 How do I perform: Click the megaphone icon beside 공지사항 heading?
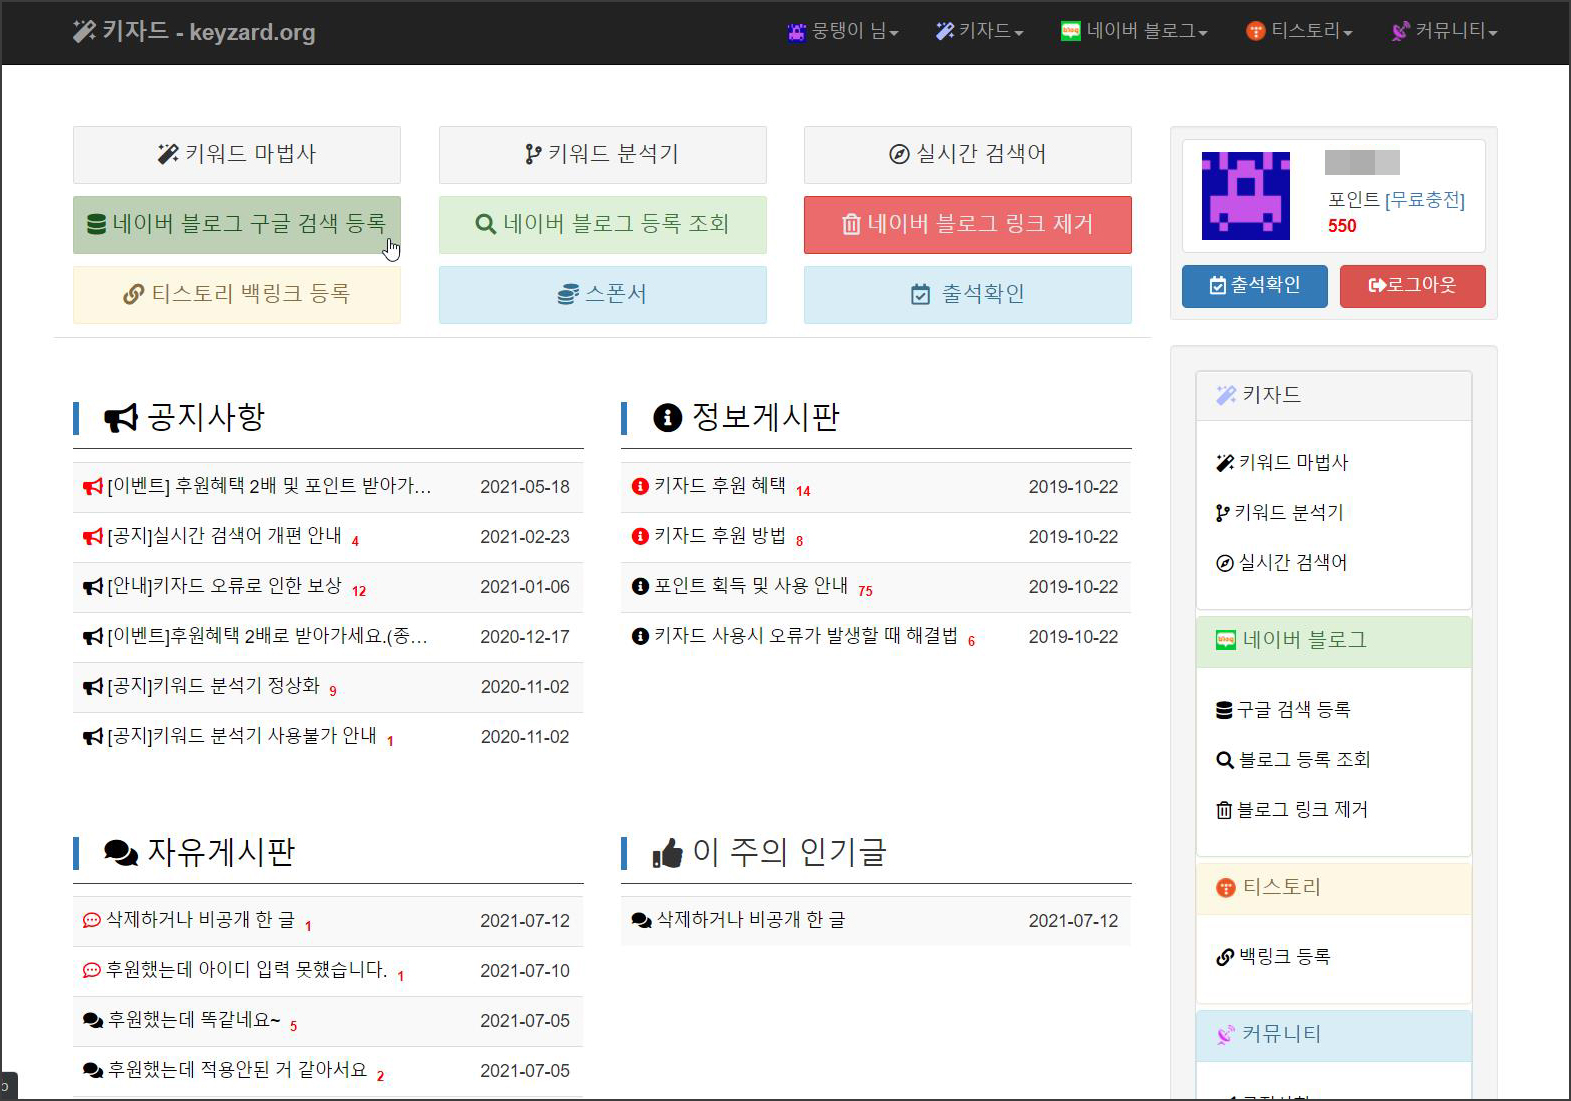[x=121, y=418]
